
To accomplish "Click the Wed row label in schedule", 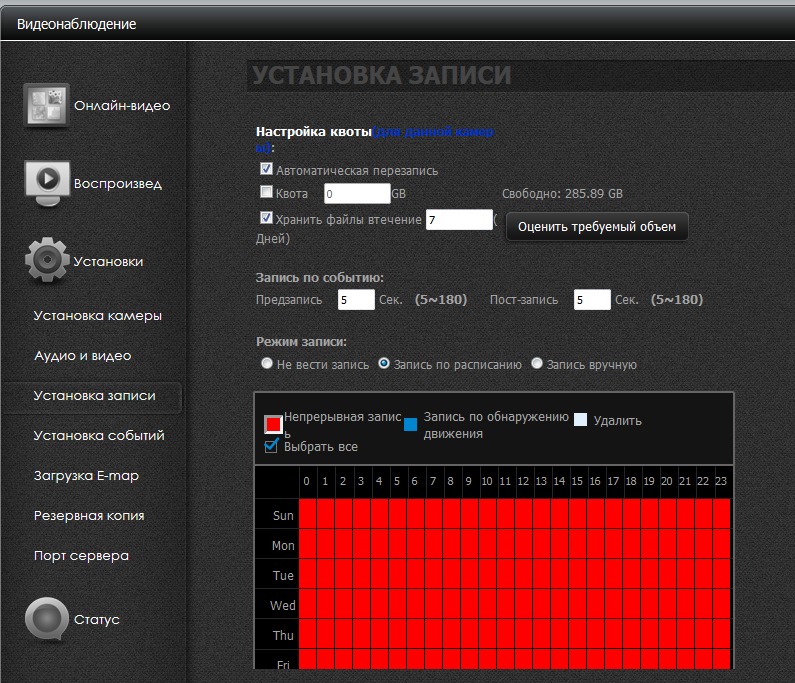I will point(282,606).
